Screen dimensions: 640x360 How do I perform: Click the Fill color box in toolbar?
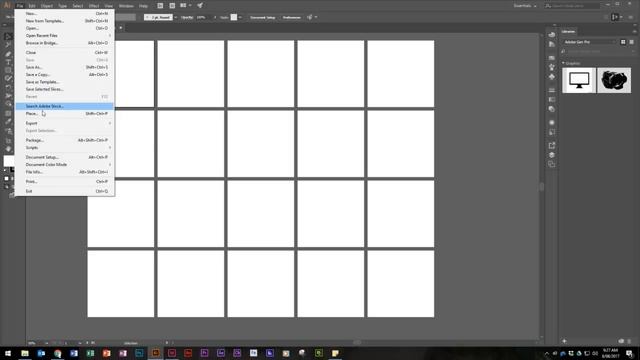[8, 160]
